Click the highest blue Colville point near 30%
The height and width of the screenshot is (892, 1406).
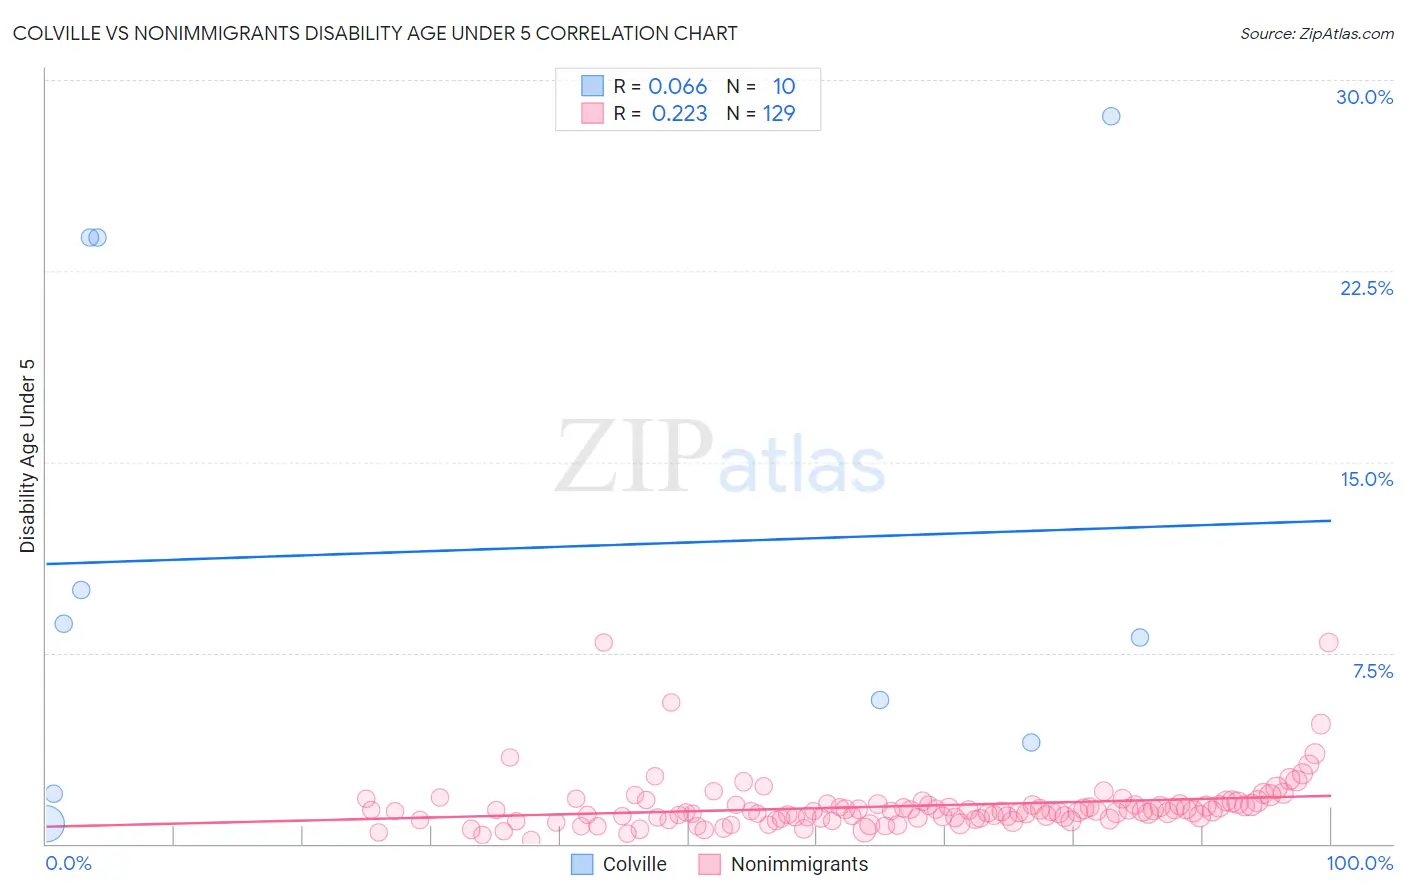(1111, 116)
